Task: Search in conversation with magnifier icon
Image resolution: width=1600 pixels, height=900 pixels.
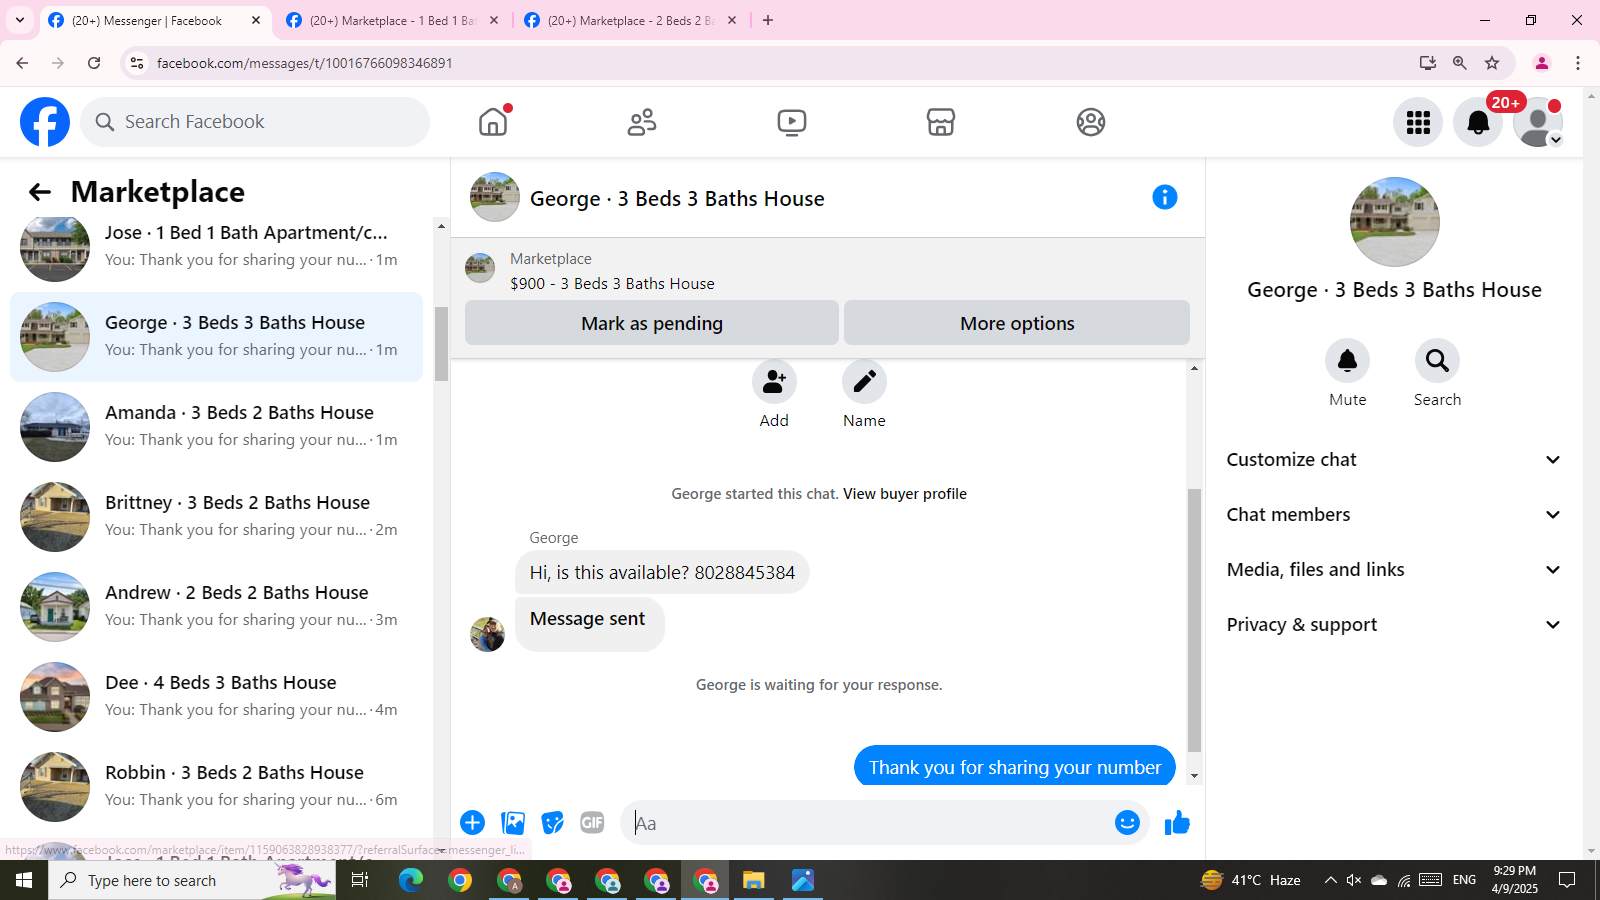Action: point(1437,361)
